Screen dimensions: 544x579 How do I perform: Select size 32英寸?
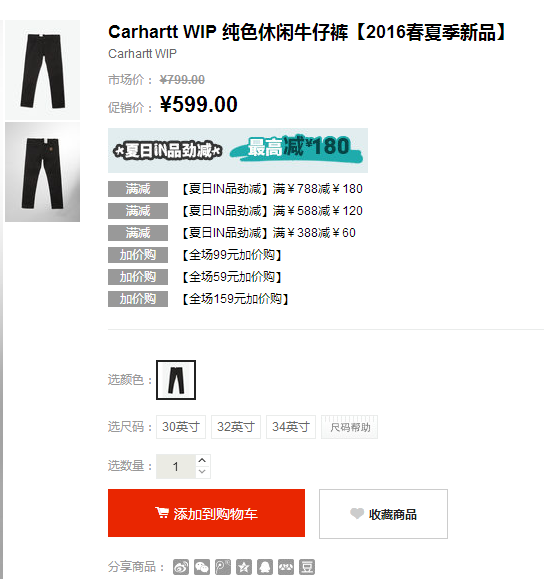click(x=236, y=427)
